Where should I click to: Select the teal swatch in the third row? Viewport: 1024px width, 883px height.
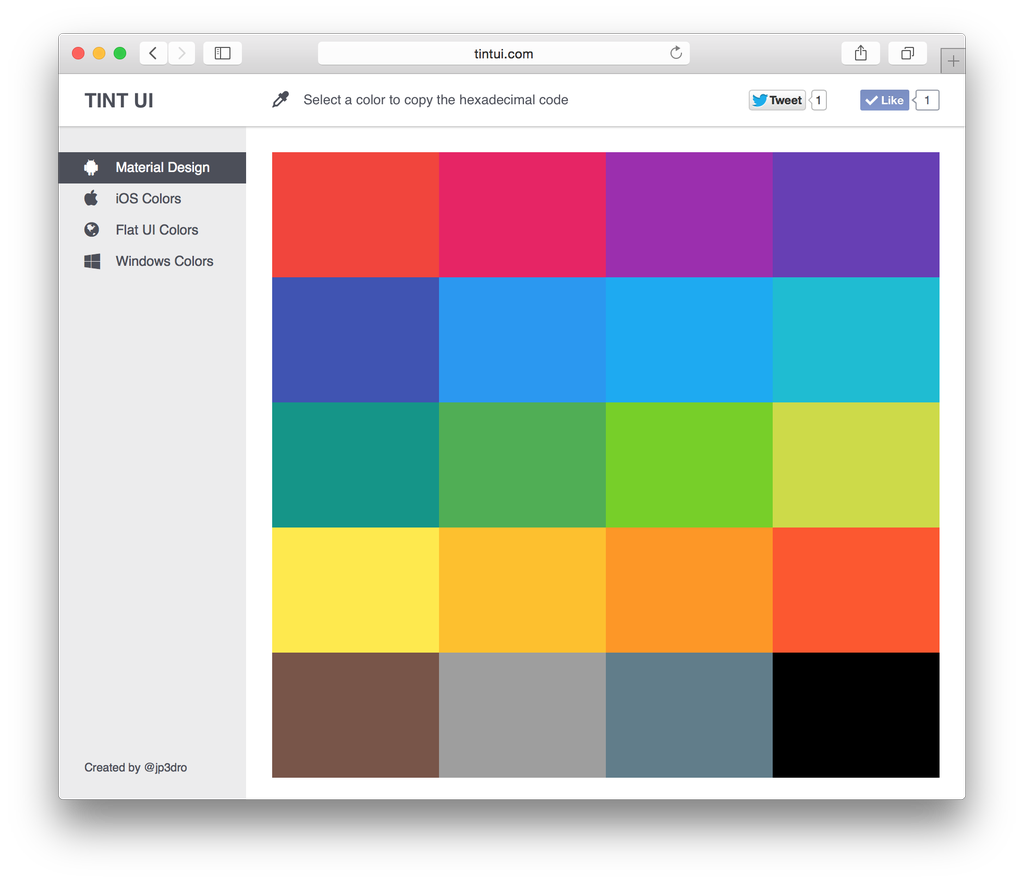[x=355, y=465]
